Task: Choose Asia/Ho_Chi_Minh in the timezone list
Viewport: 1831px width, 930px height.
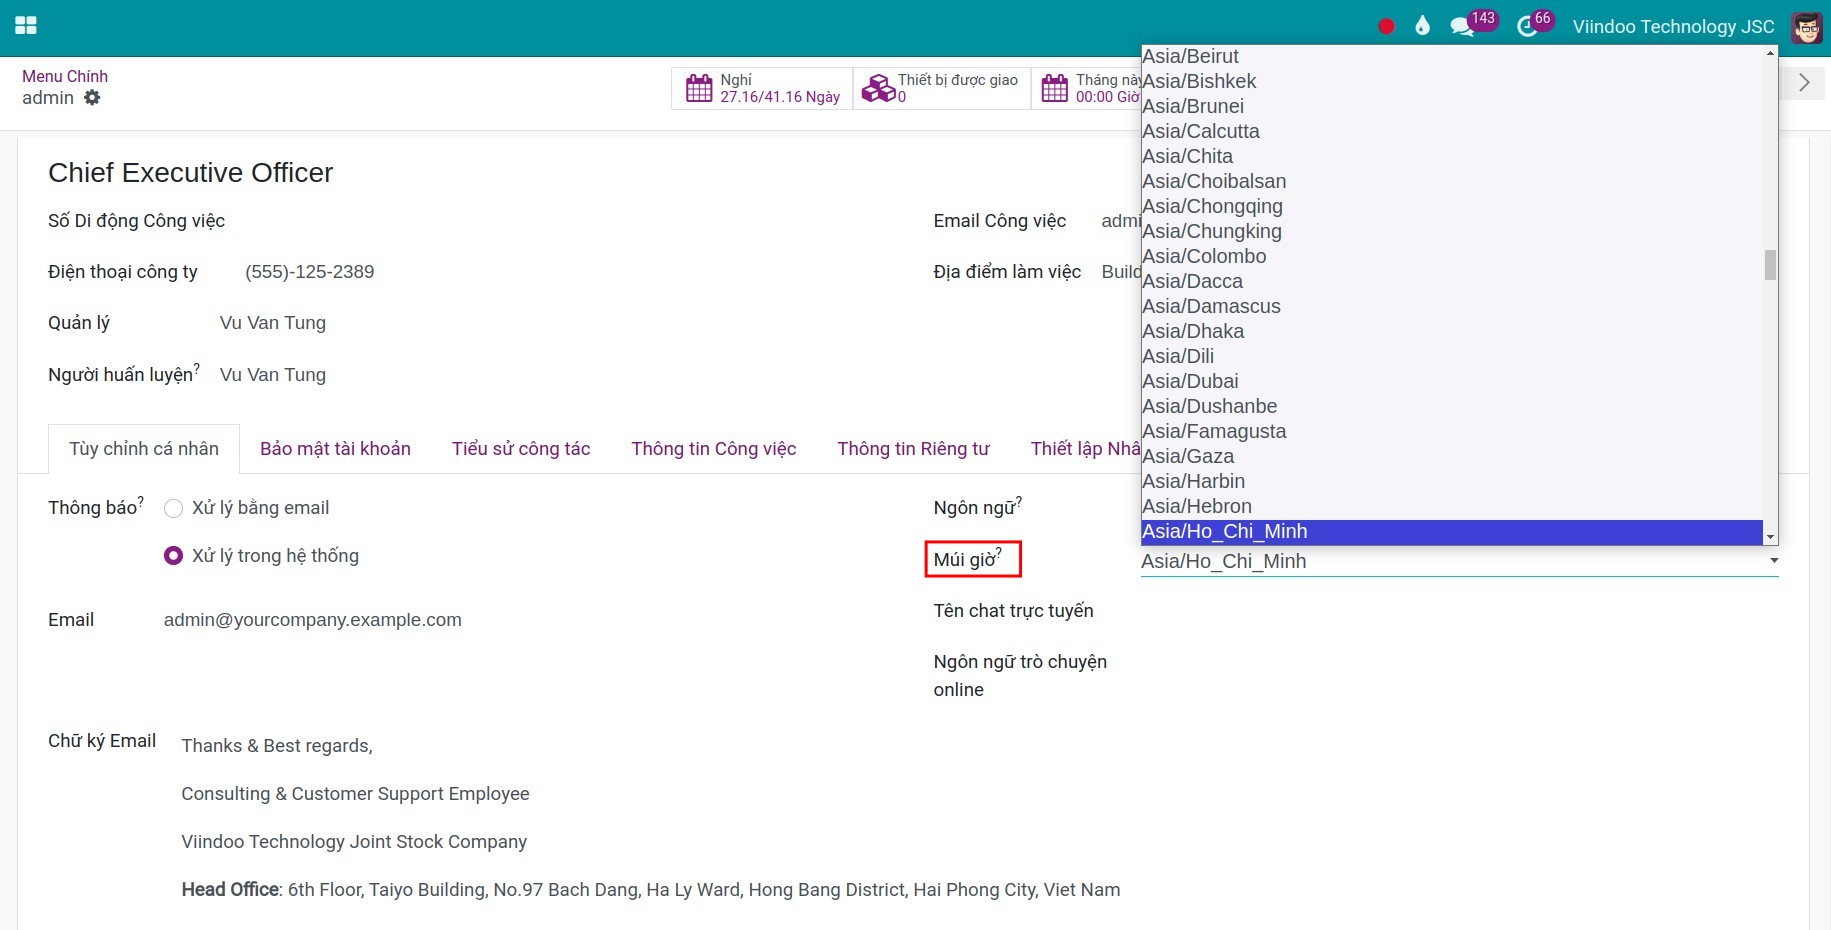Action: 1451,532
